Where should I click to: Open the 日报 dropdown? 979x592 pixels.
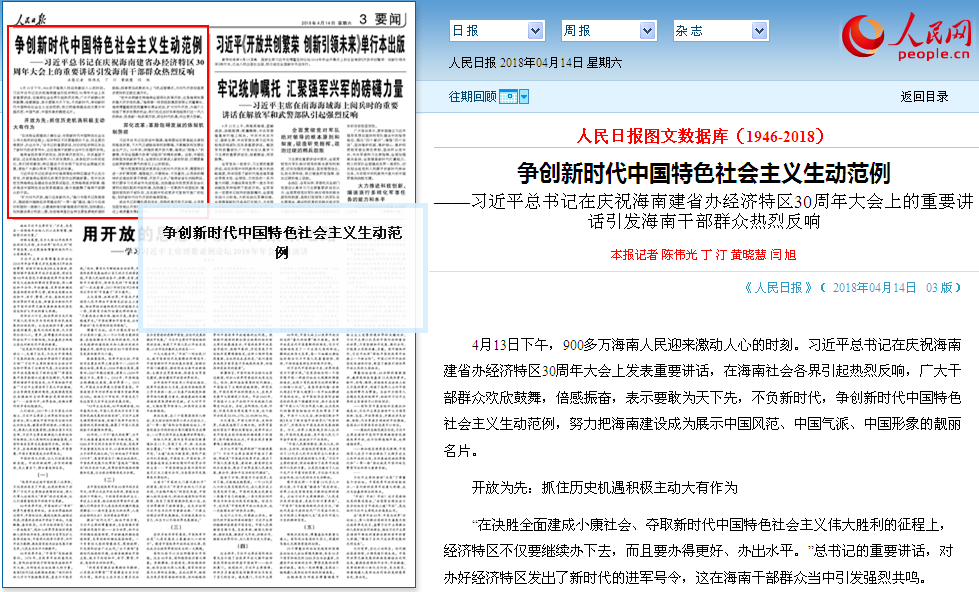496,31
